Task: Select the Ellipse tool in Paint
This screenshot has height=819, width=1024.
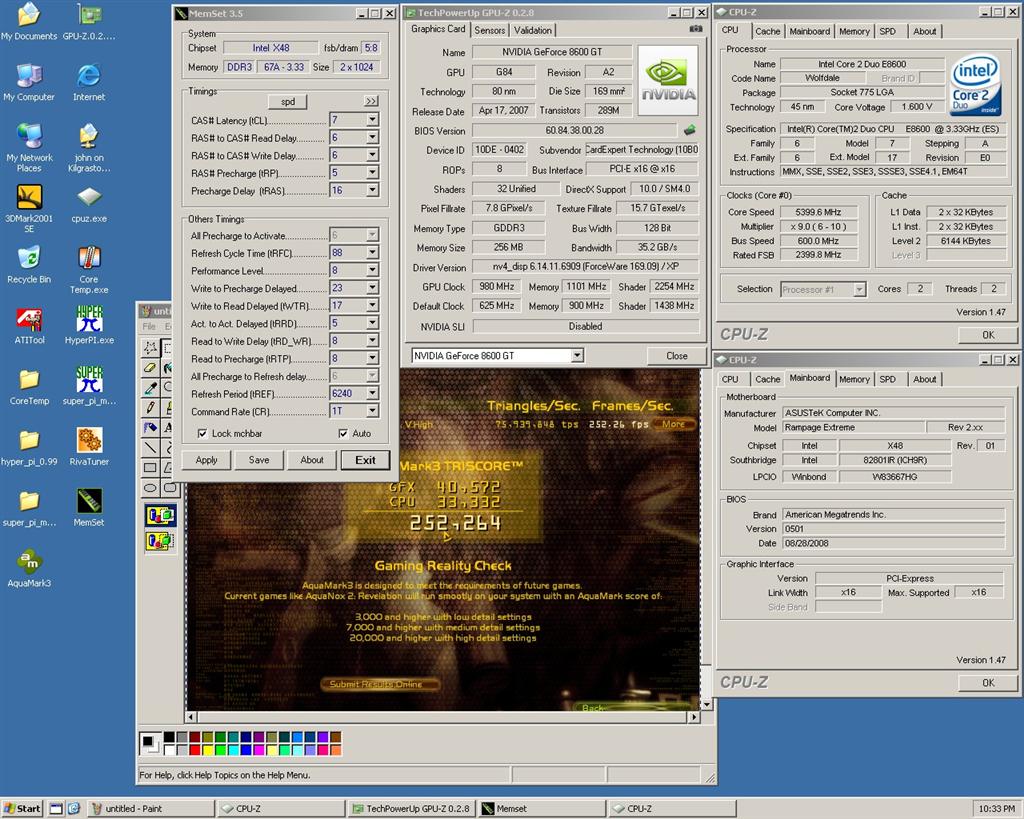Action: 150,487
